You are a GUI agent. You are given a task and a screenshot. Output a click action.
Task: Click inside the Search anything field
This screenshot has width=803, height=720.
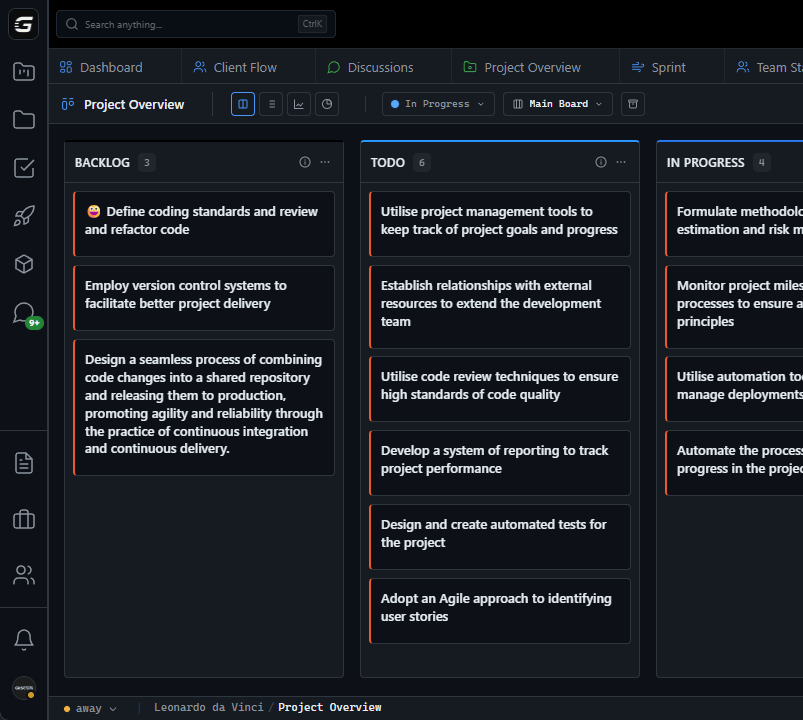180,23
